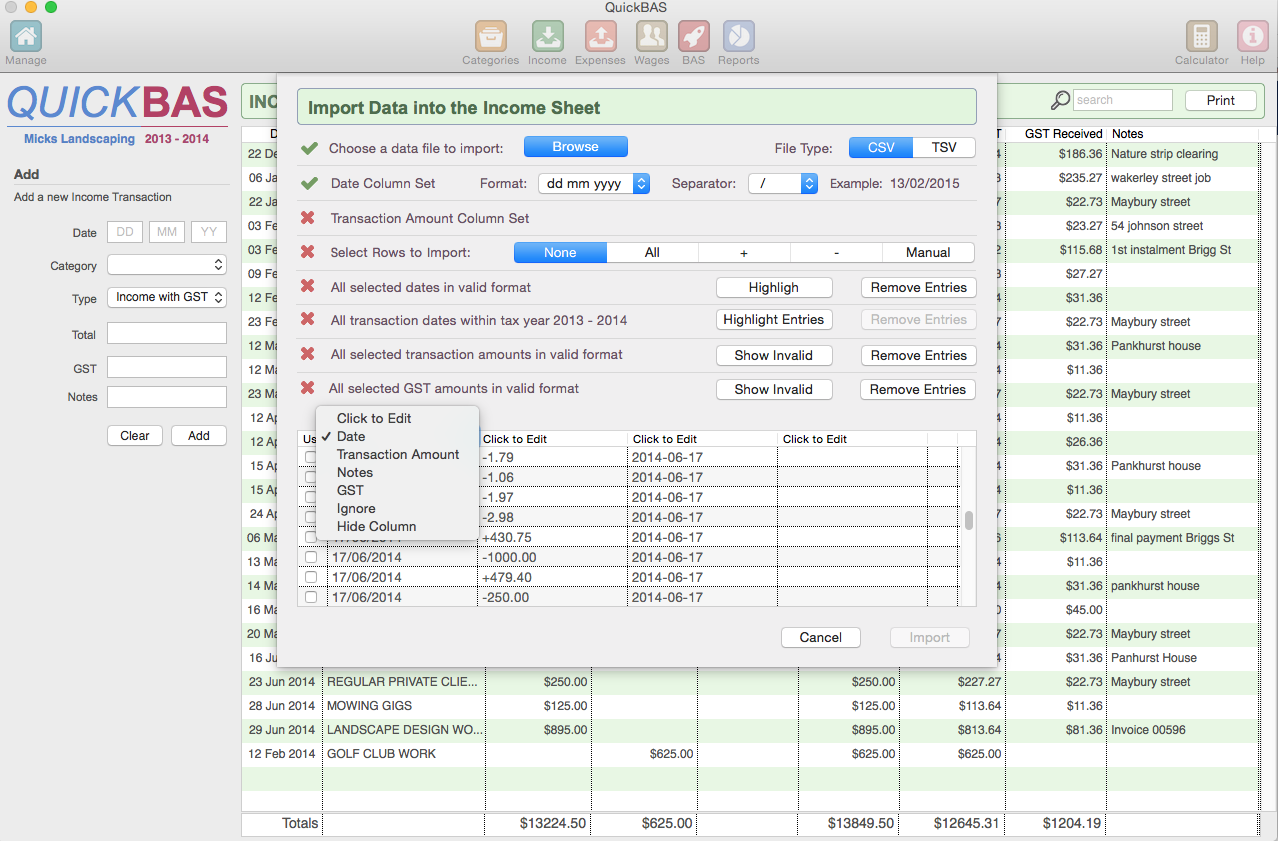Choose GST in the column popup menu

[398, 490]
